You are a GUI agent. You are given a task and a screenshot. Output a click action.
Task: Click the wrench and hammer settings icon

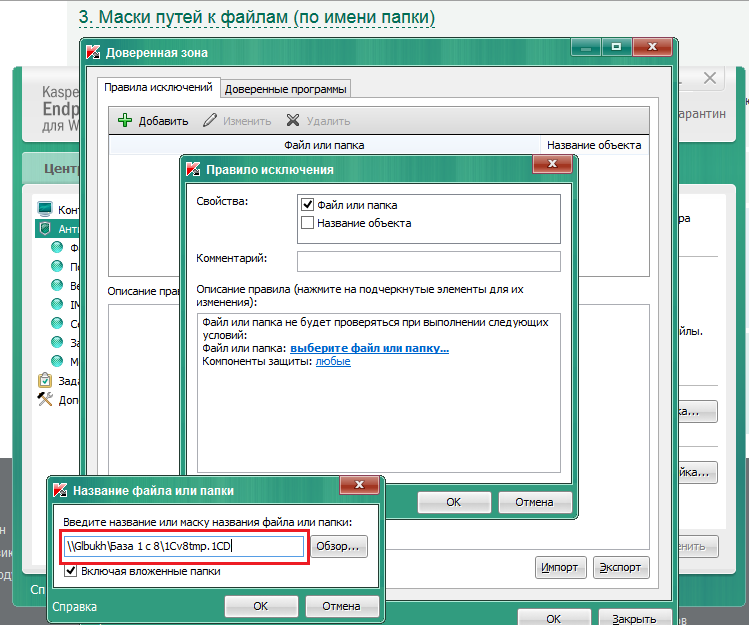point(45,399)
